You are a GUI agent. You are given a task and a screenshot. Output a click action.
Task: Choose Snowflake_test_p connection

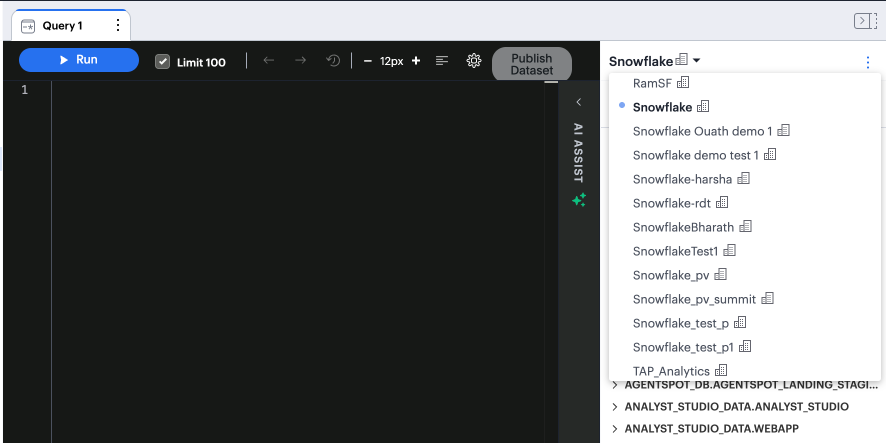(x=745, y=323)
